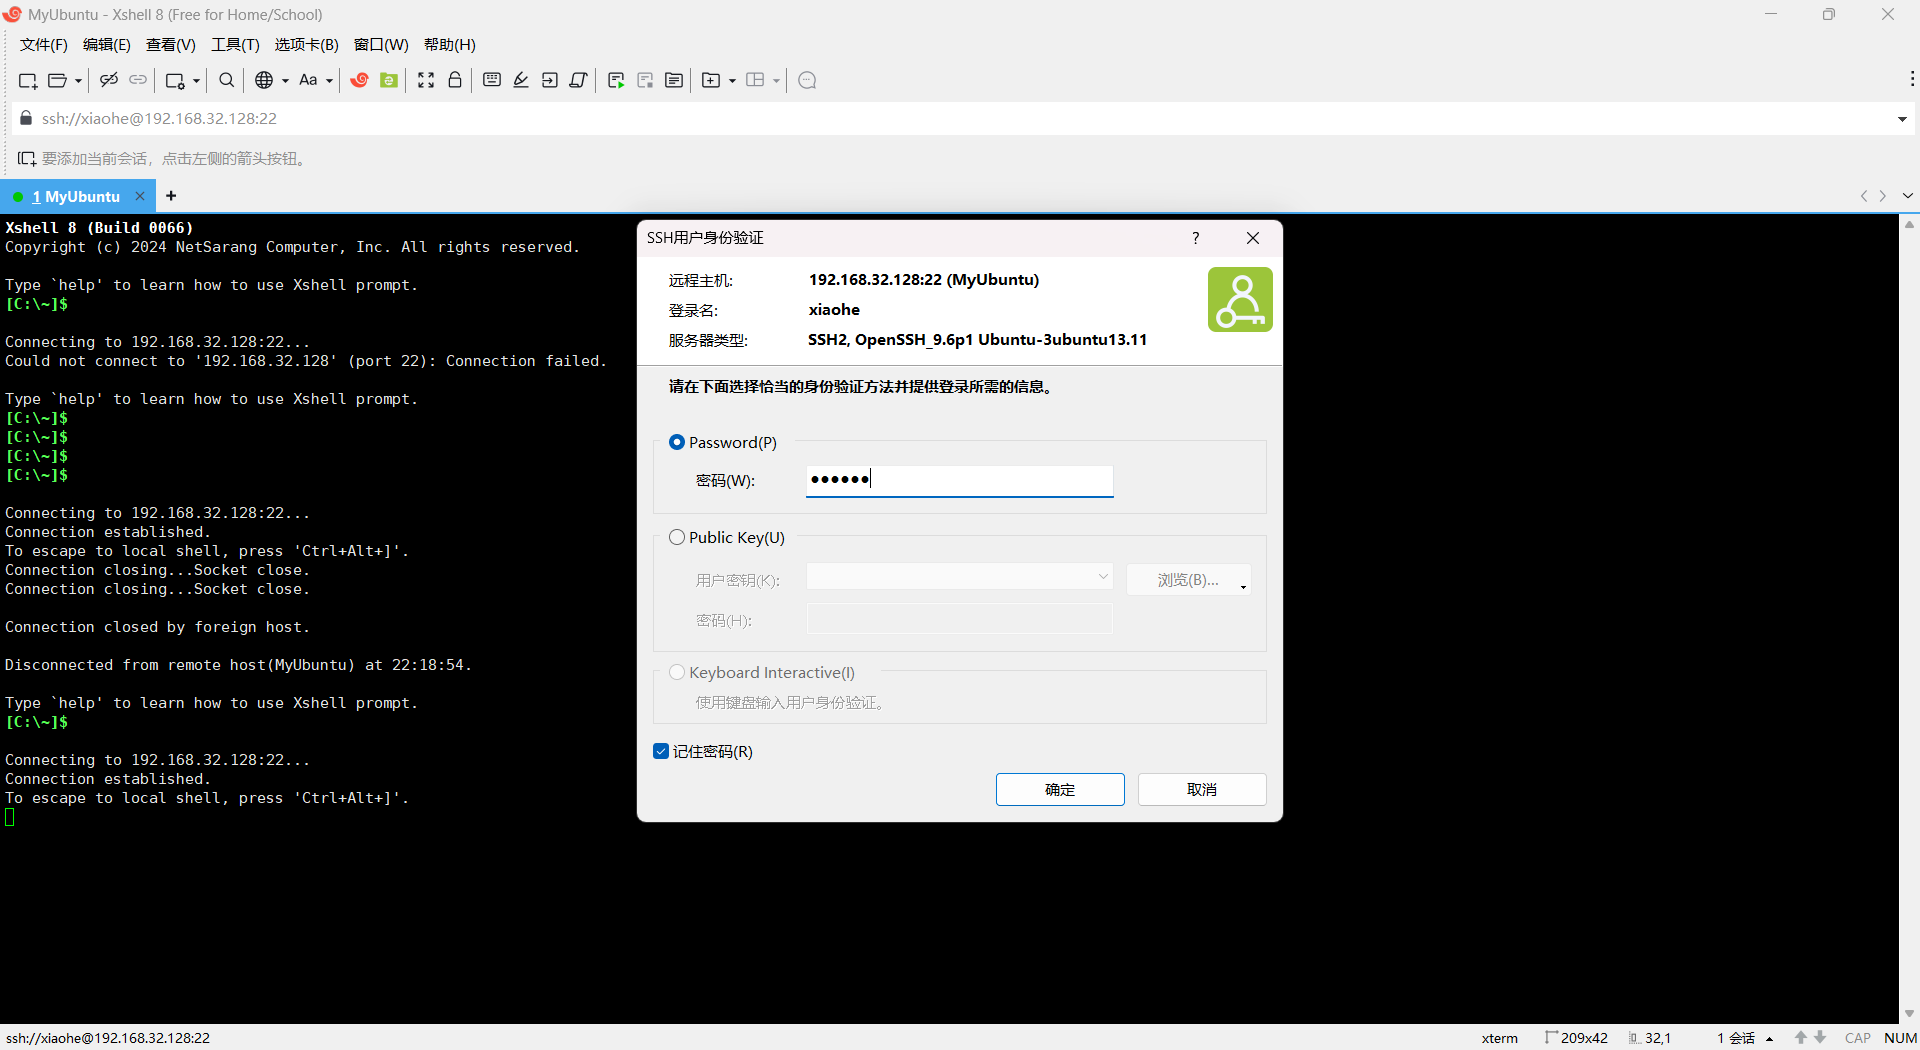Click the stop script icon

point(645,80)
